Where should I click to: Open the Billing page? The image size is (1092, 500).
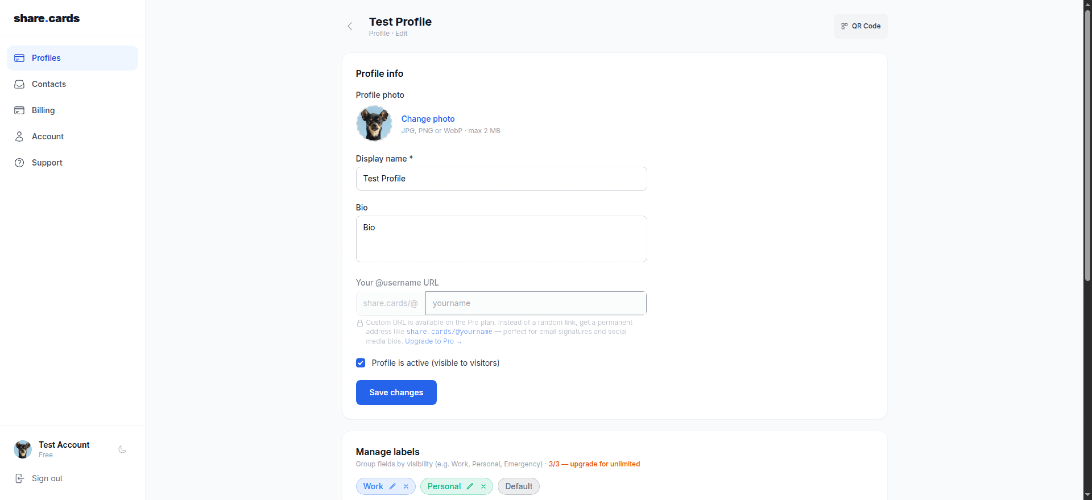coord(43,110)
